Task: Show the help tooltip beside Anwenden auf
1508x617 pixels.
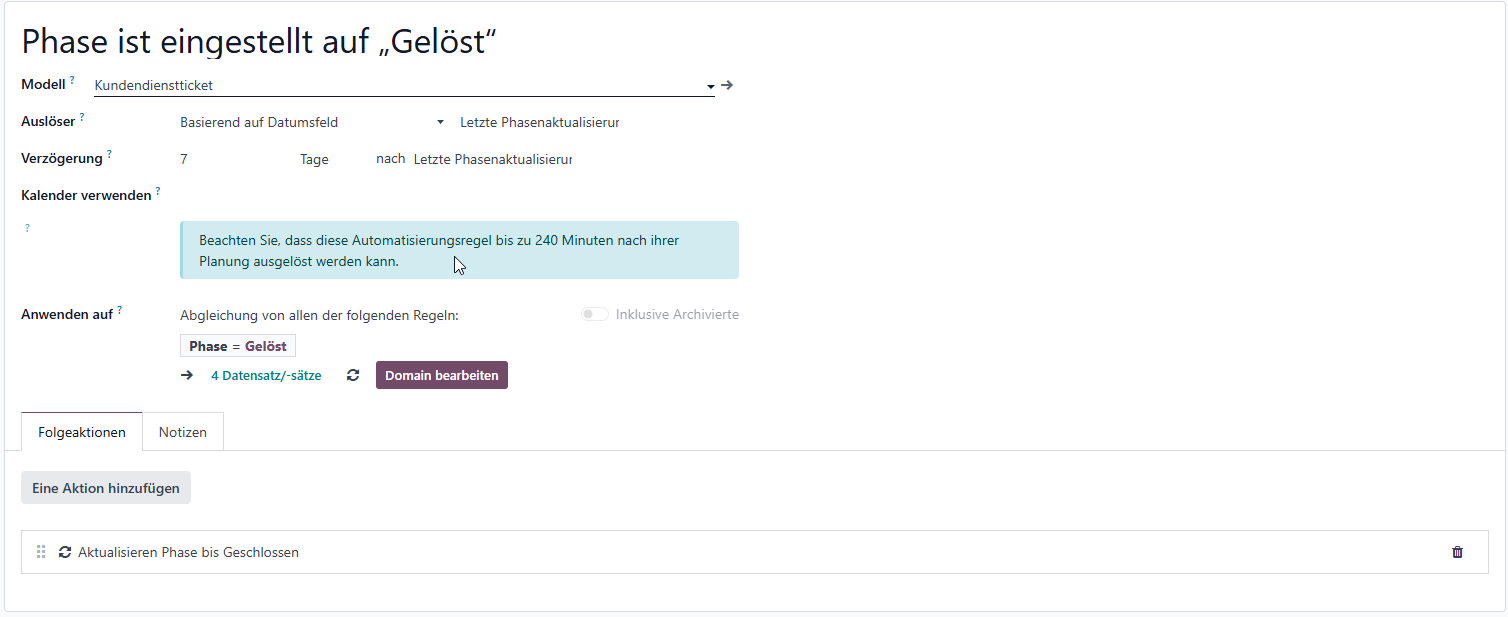Action: (x=120, y=310)
